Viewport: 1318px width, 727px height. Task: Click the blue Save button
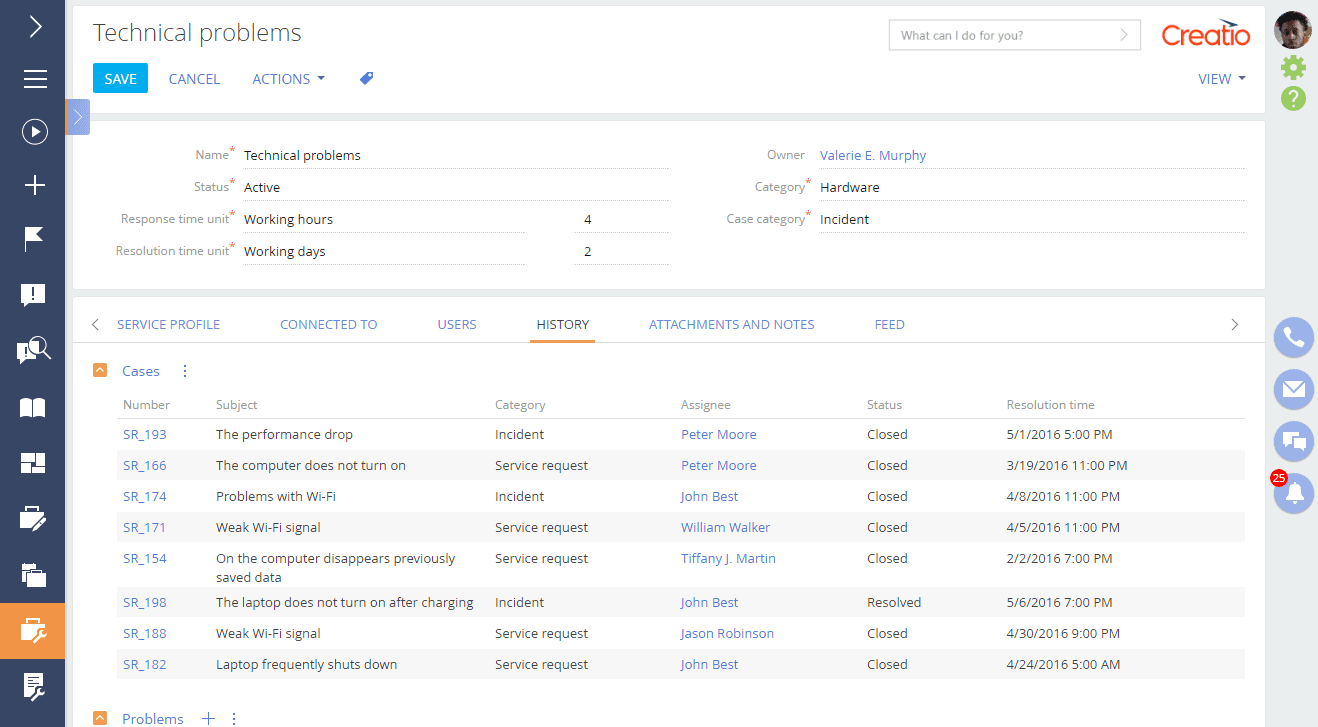tap(120, 79)
